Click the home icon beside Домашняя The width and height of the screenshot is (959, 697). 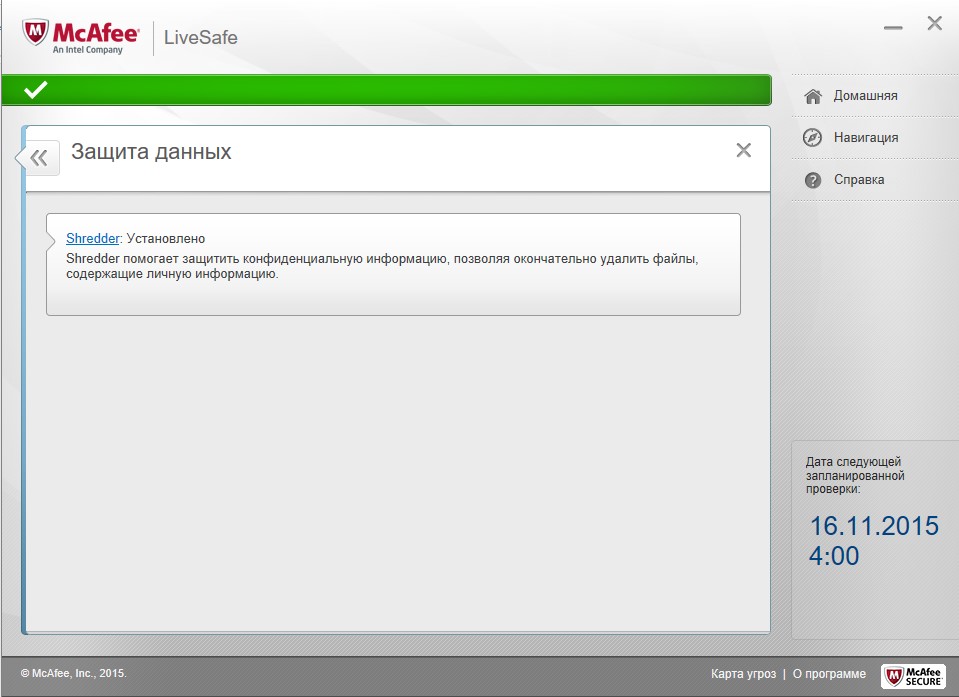(813, 96)
